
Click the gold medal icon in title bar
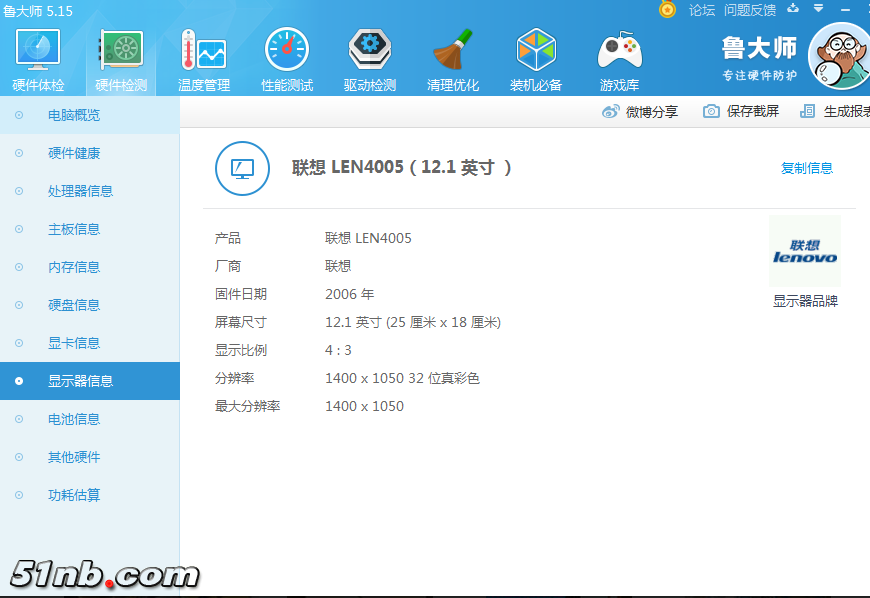tap(667, 9)
